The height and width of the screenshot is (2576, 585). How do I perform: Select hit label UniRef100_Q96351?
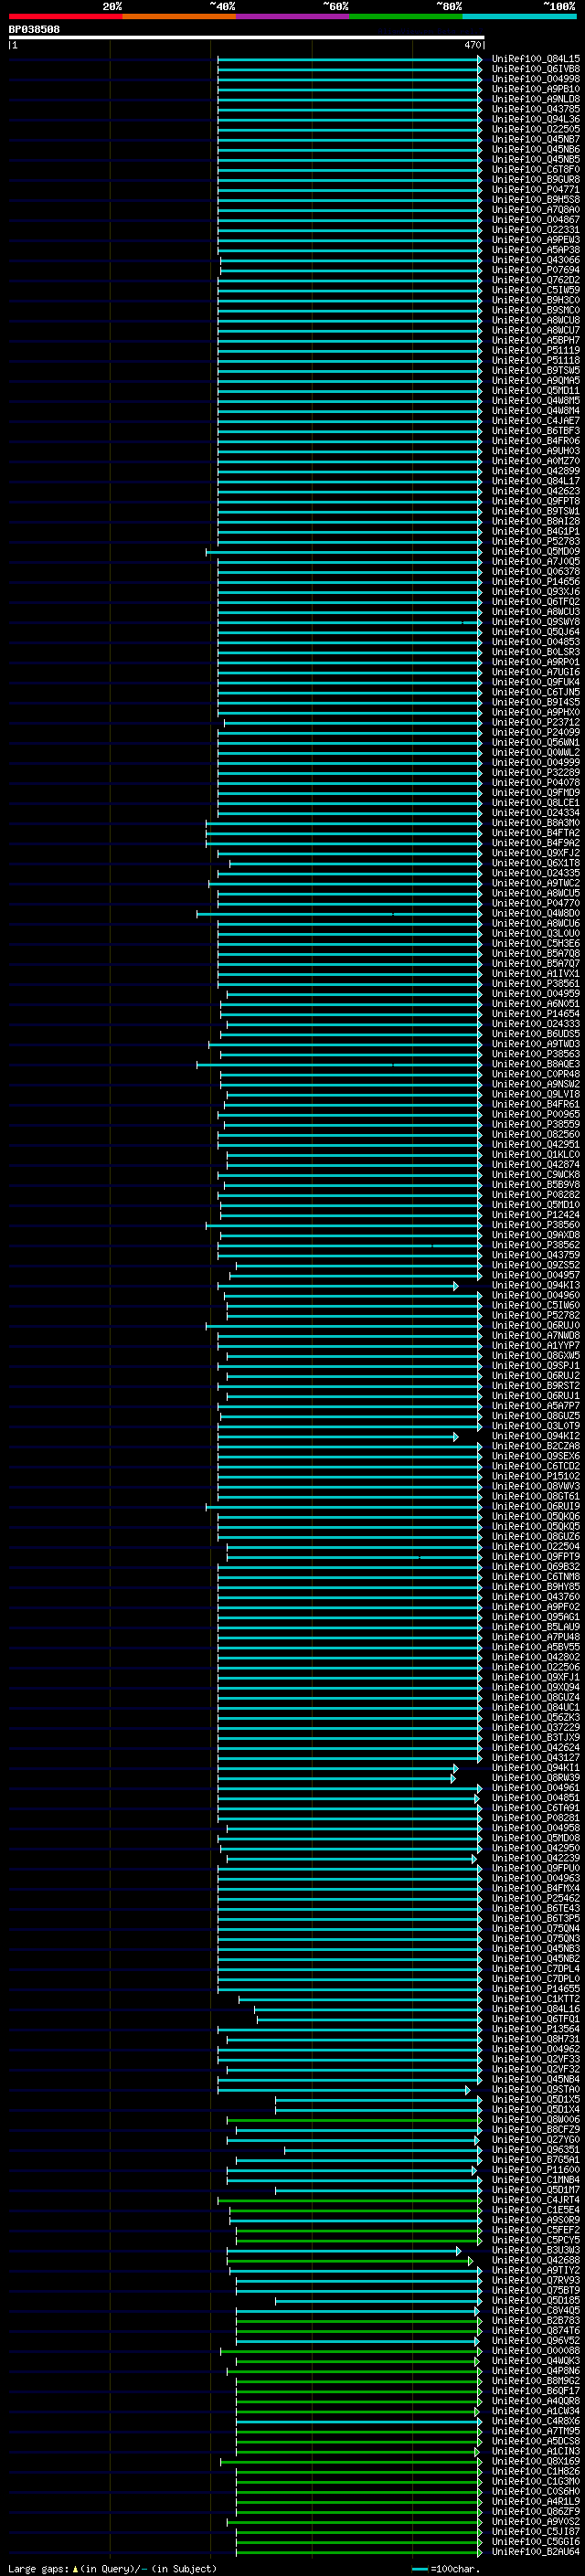pos(536,2150)
